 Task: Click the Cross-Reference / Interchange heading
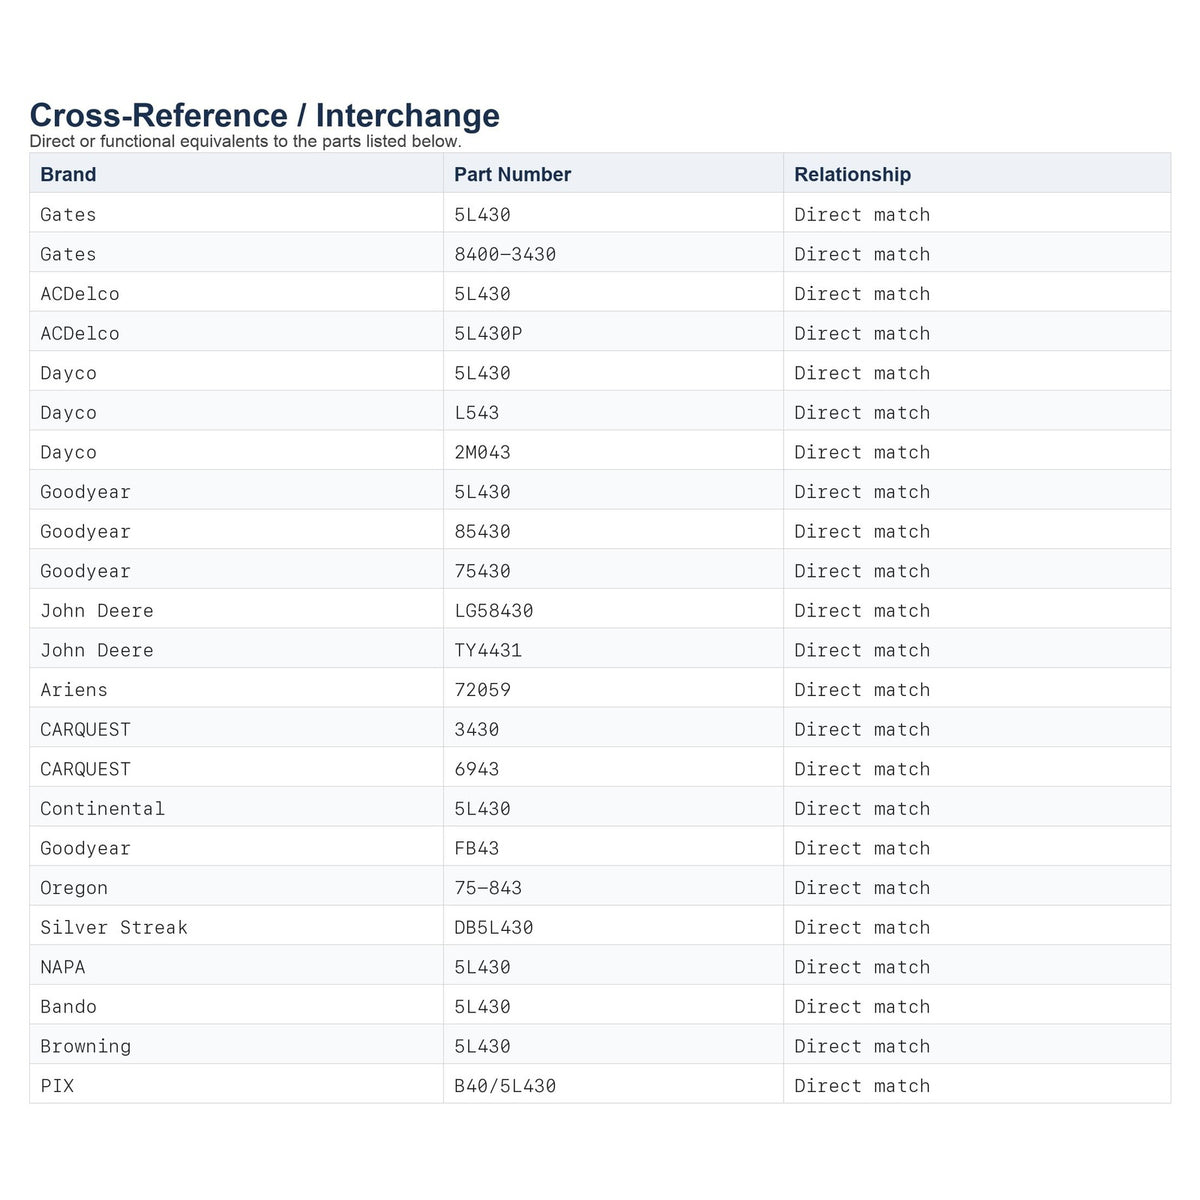265,115
